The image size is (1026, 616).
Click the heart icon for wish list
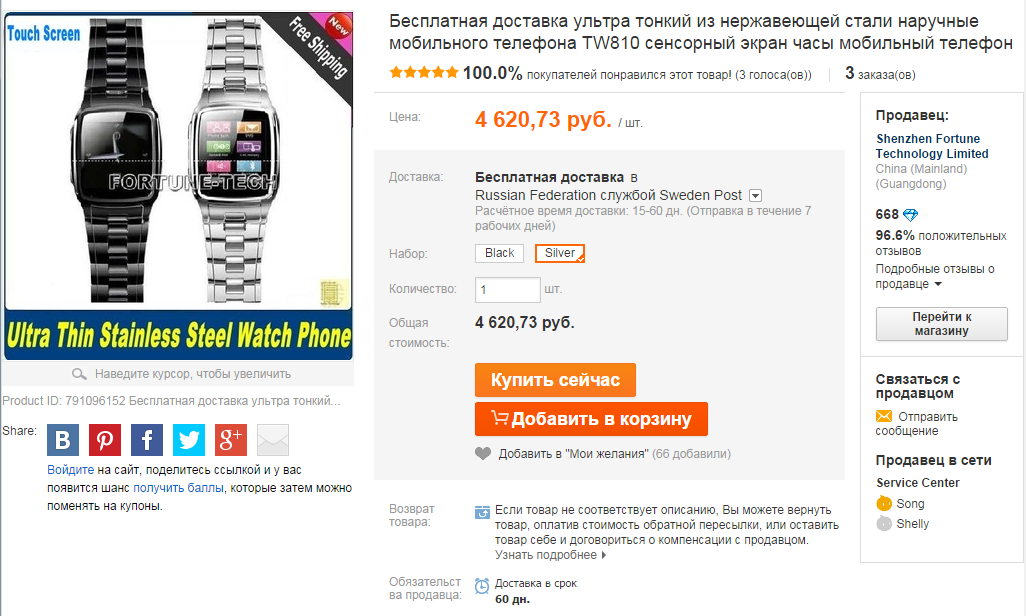pos(483,454)
